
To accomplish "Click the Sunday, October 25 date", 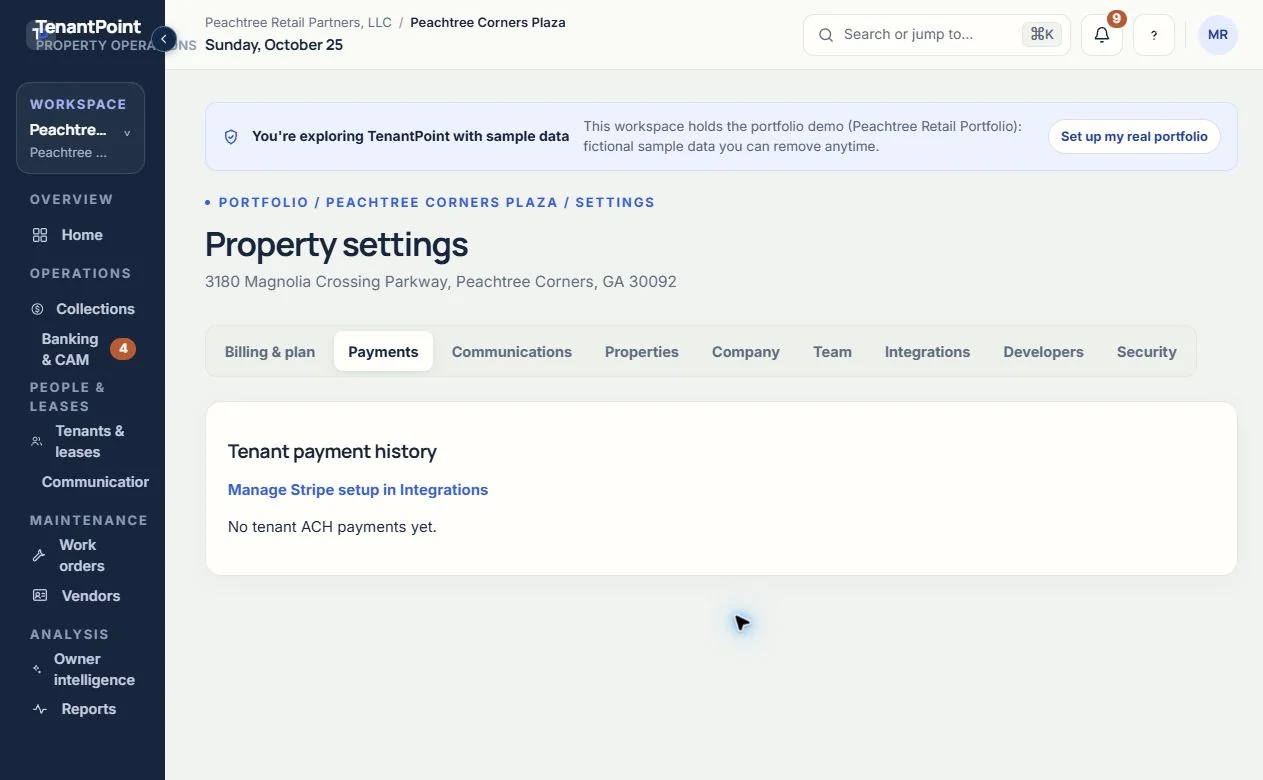I will [x=274, y=45].
